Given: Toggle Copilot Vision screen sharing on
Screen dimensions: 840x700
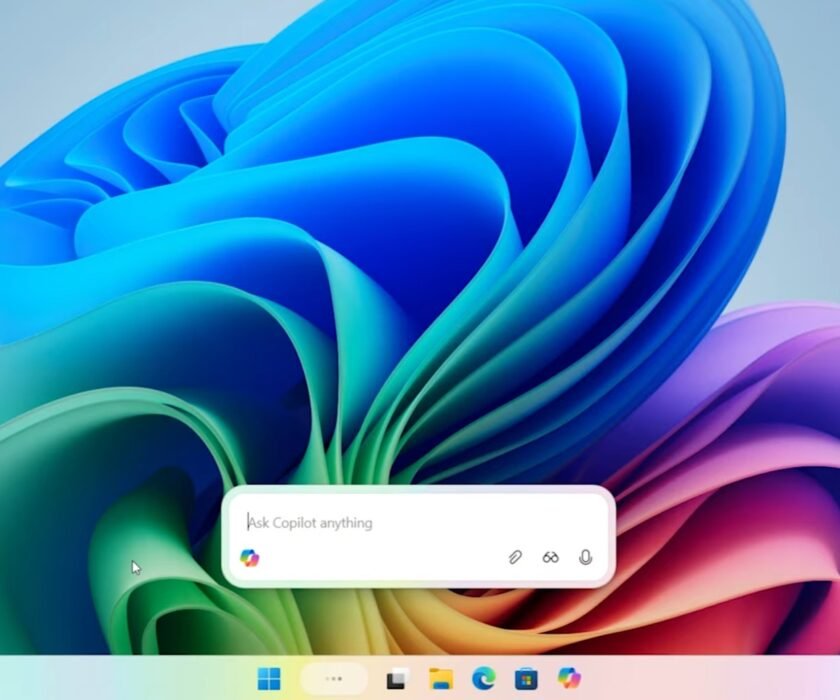Looking at the screenshot, I should click(549, 557).
